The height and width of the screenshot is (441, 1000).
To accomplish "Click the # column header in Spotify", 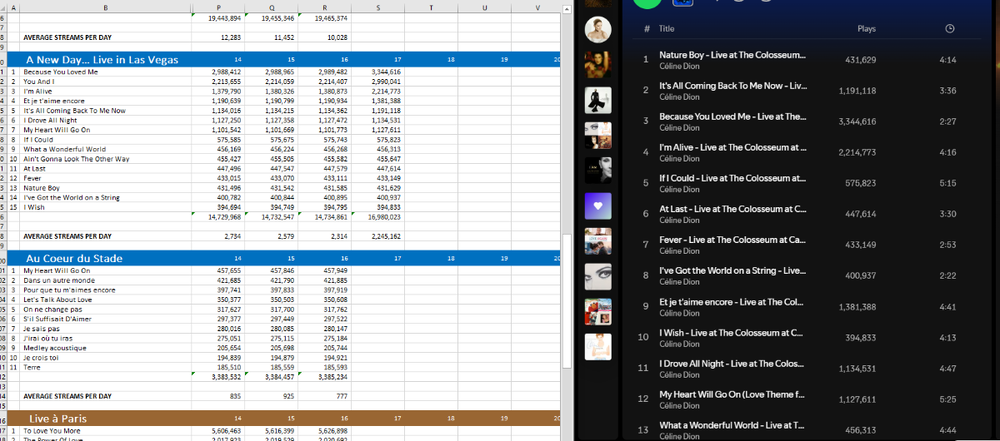I will click(647, 29).
